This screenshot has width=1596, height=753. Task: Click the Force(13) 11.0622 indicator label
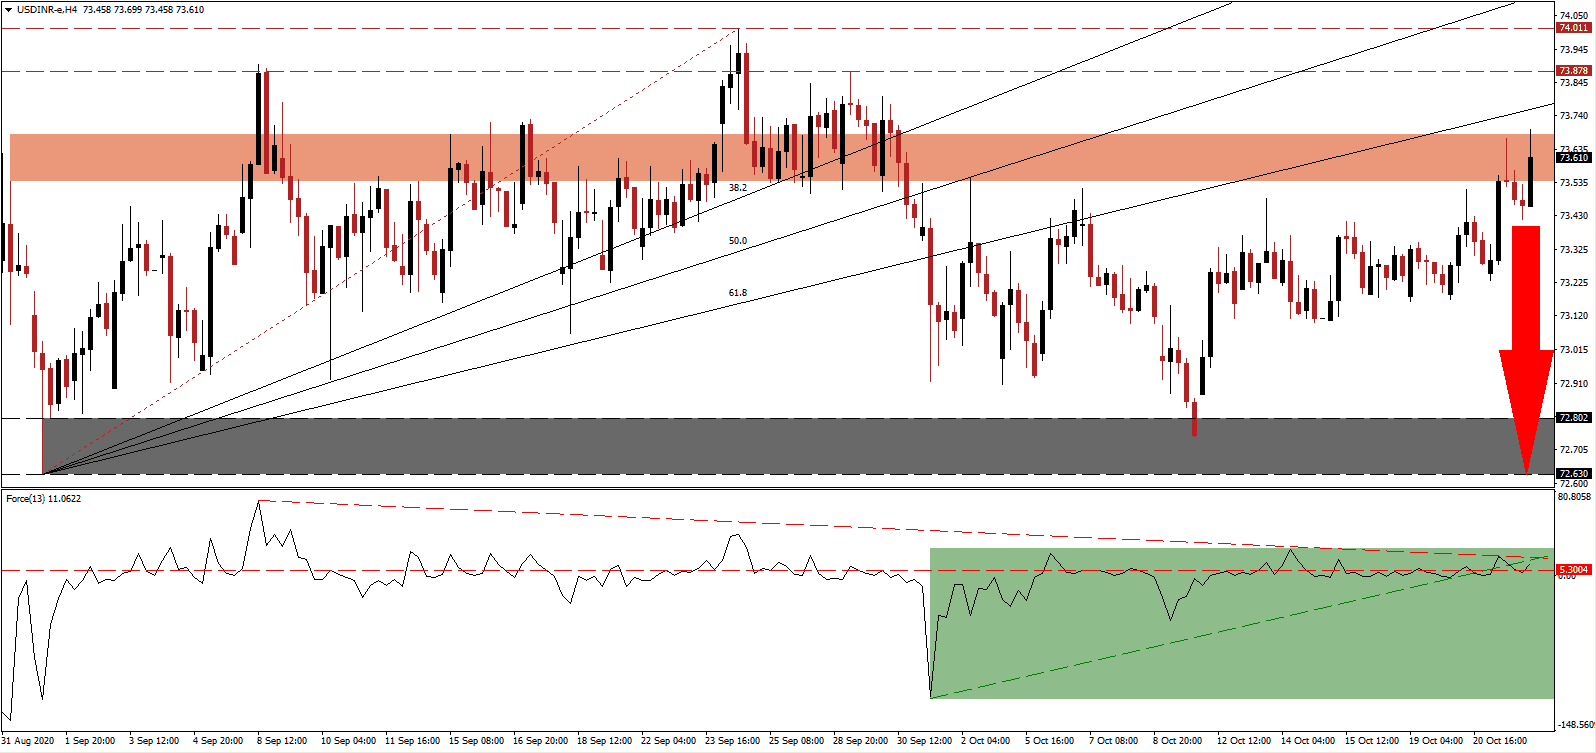point(44,498)
